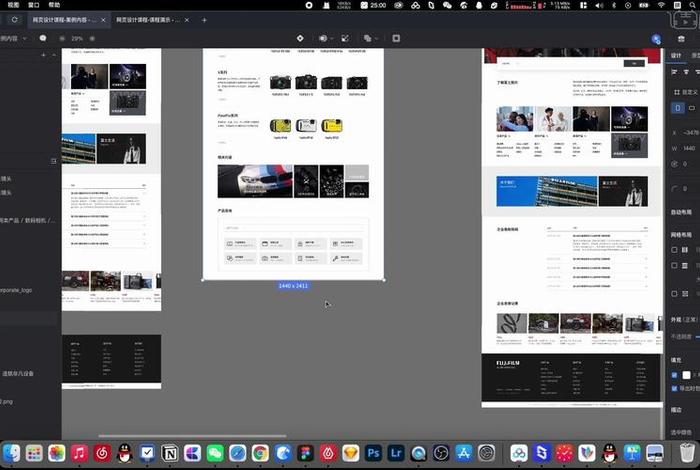Select the highlighted portrait frame orientation button
This screenshot has width=700, height=470.
[678, 108]
